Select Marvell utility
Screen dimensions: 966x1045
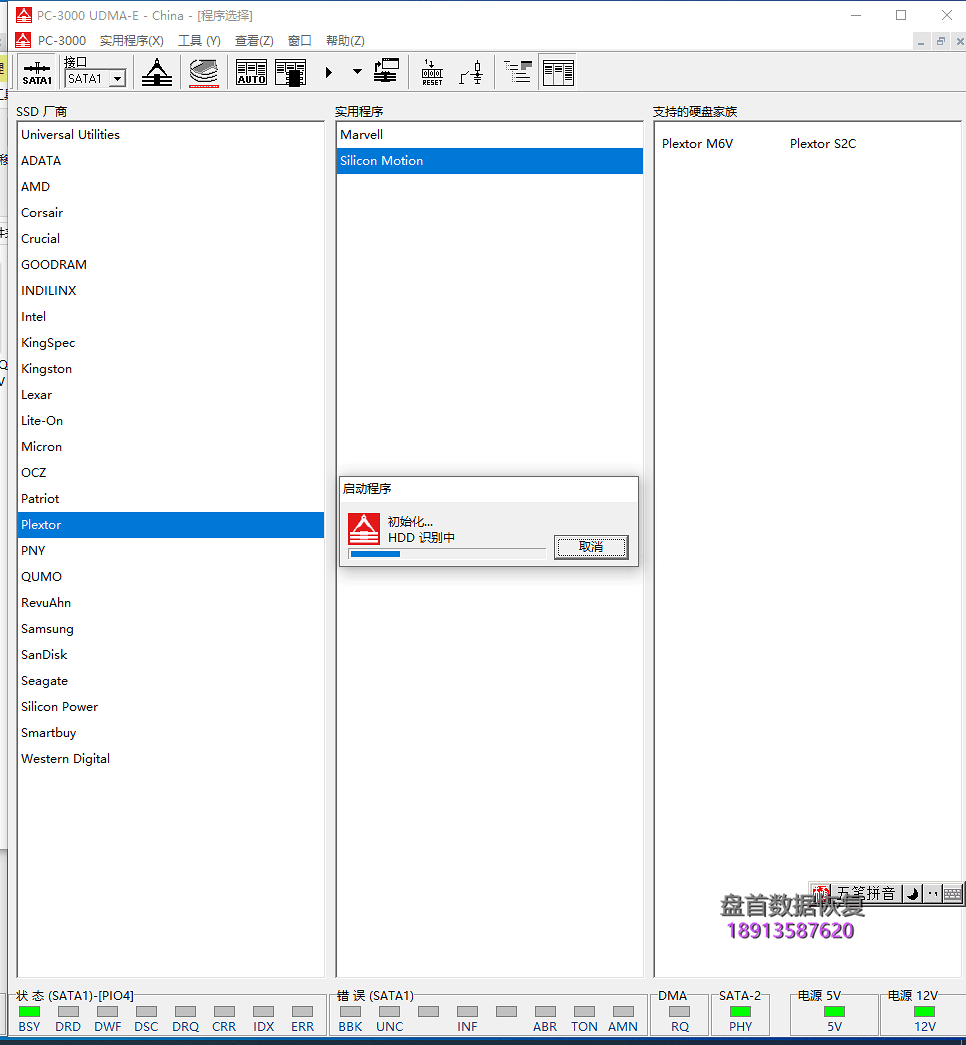coord(490,135)
